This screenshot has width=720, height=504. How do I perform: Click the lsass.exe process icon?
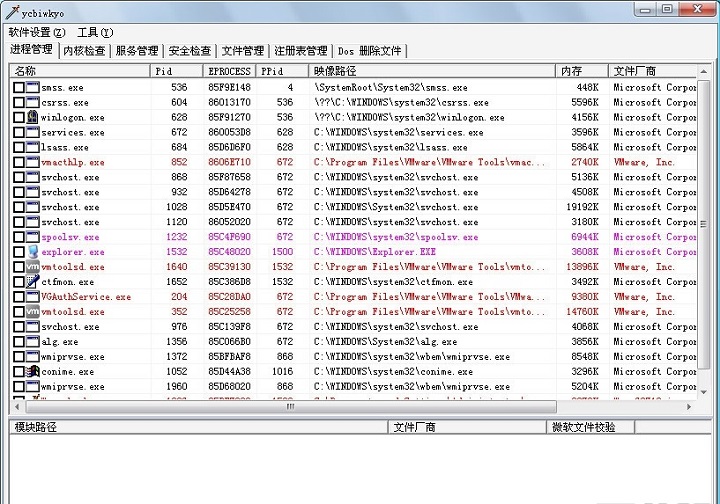tap(33, 147)
